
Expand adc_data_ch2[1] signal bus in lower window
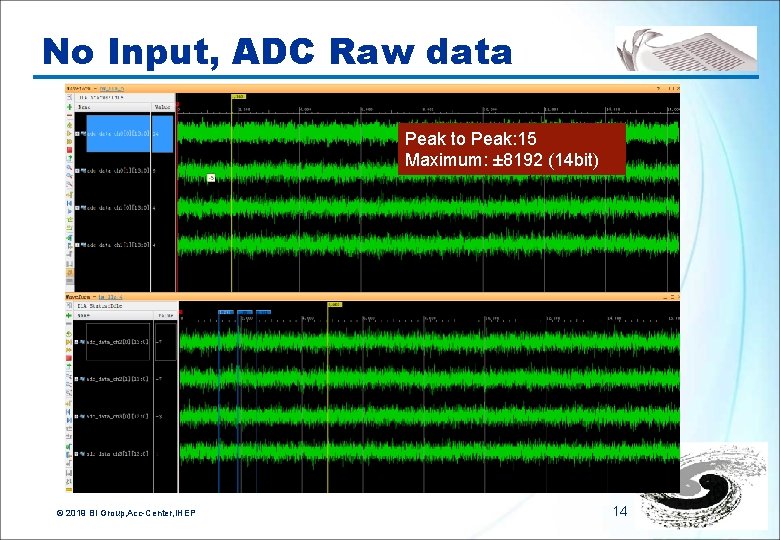point(76,379)
